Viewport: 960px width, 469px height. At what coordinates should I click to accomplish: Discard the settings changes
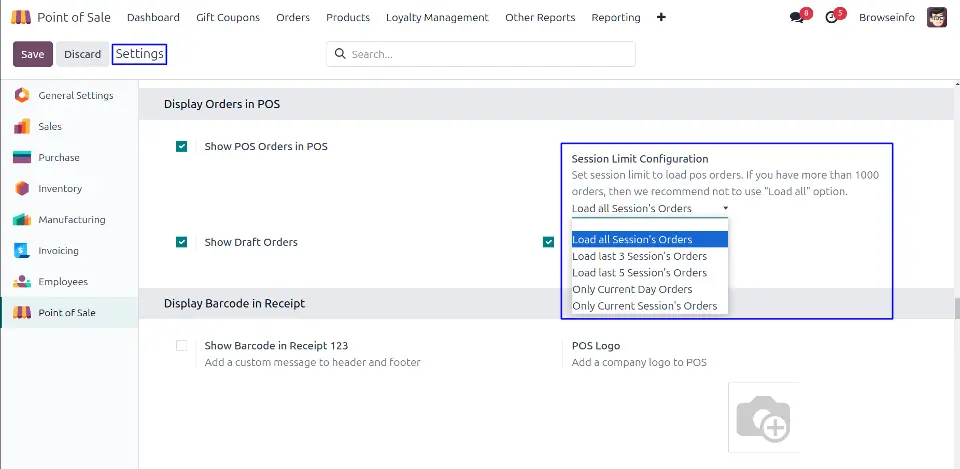[x=82, y=54]
